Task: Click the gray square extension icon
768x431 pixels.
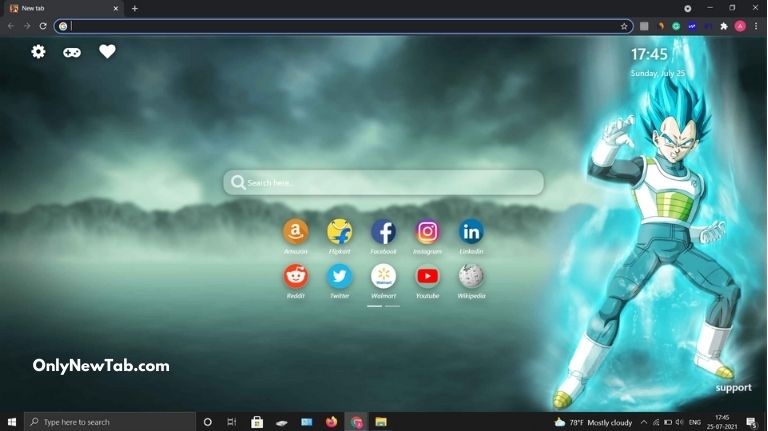Action: tap(645, 26)
